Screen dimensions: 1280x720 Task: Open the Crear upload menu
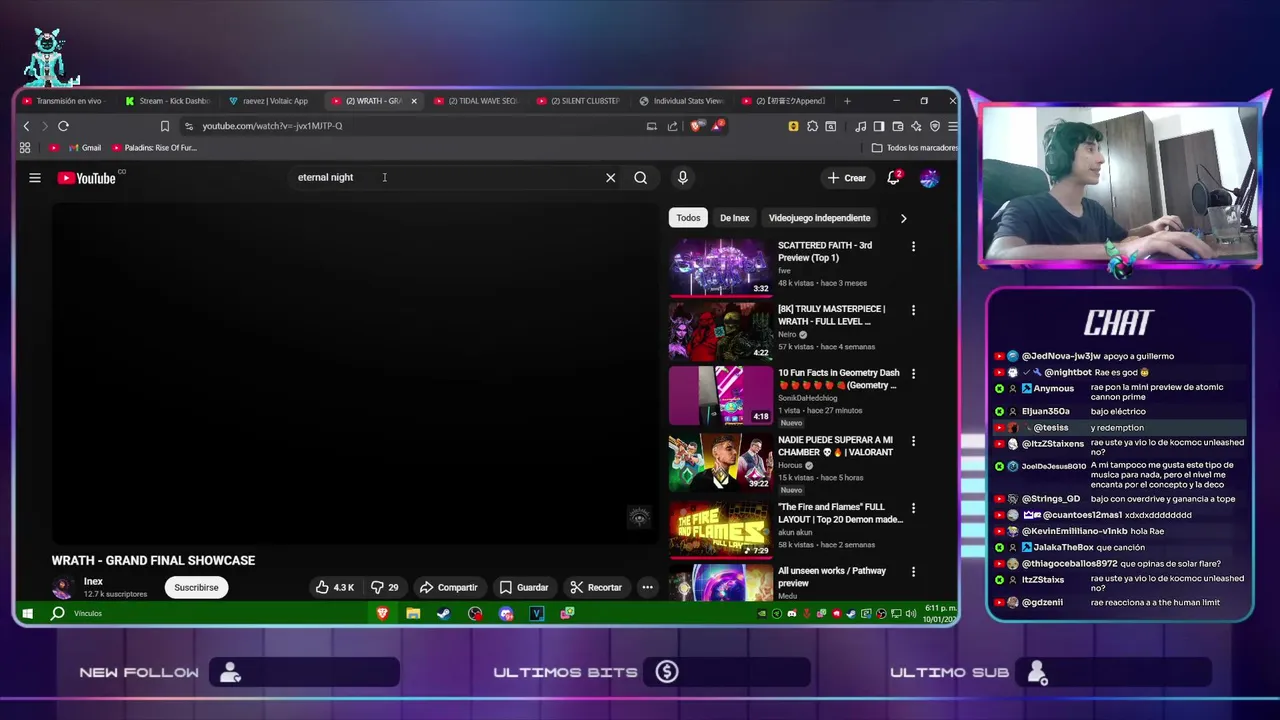[846, 178]
